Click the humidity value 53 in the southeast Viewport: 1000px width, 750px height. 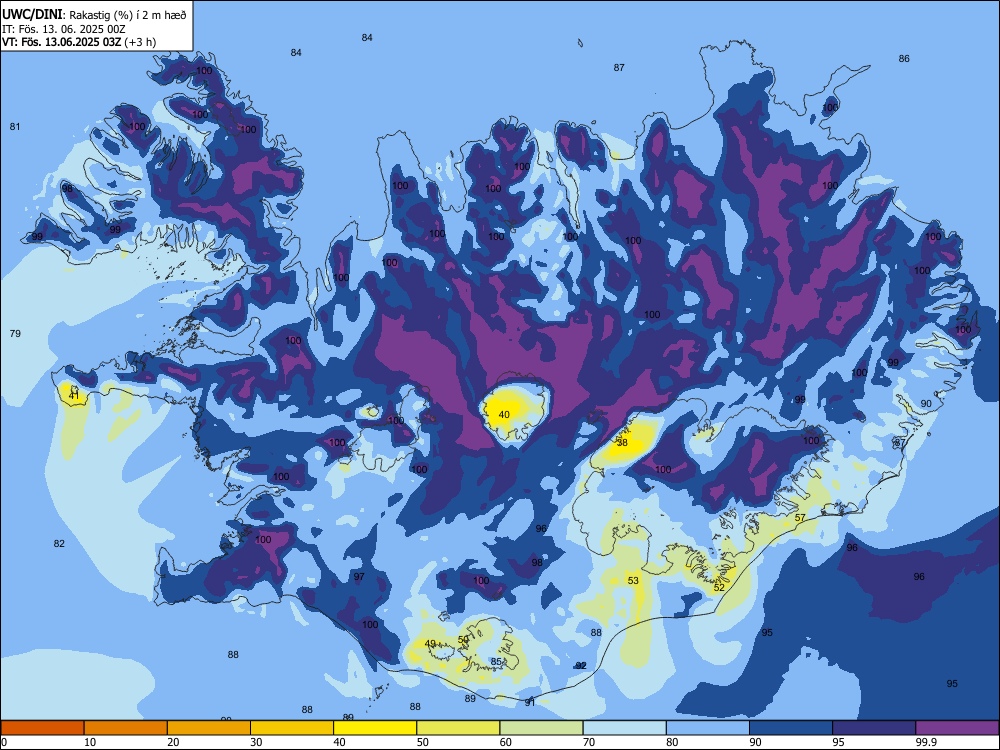click(633, 580)
